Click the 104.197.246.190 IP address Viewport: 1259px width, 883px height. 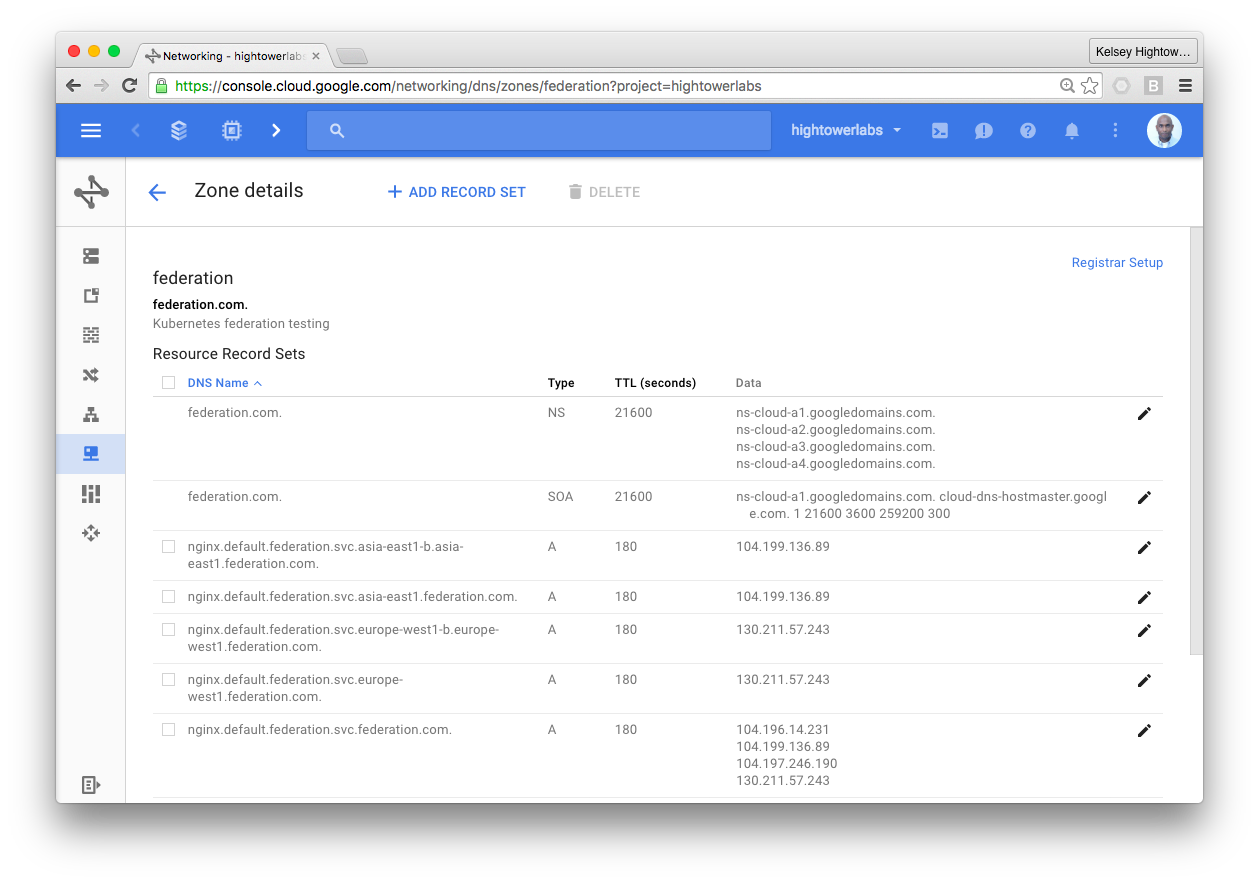(787, 764)
